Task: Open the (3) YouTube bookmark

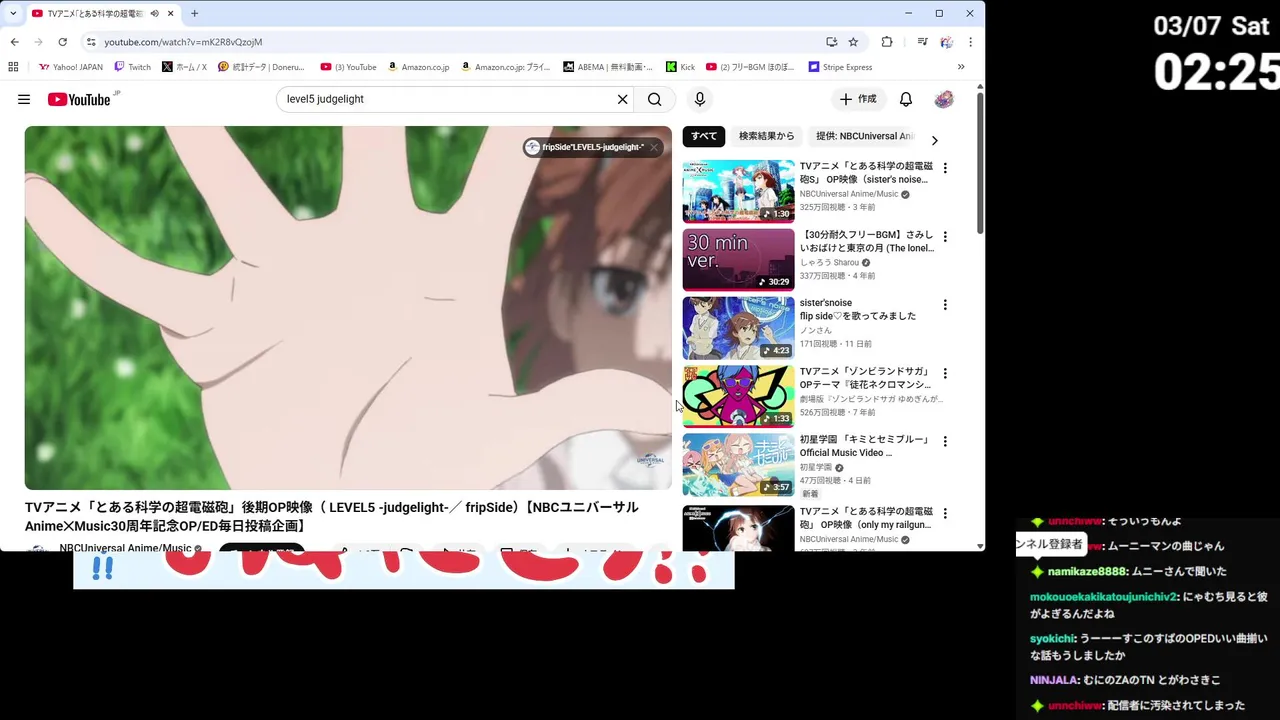Action: tap(348, 67)
